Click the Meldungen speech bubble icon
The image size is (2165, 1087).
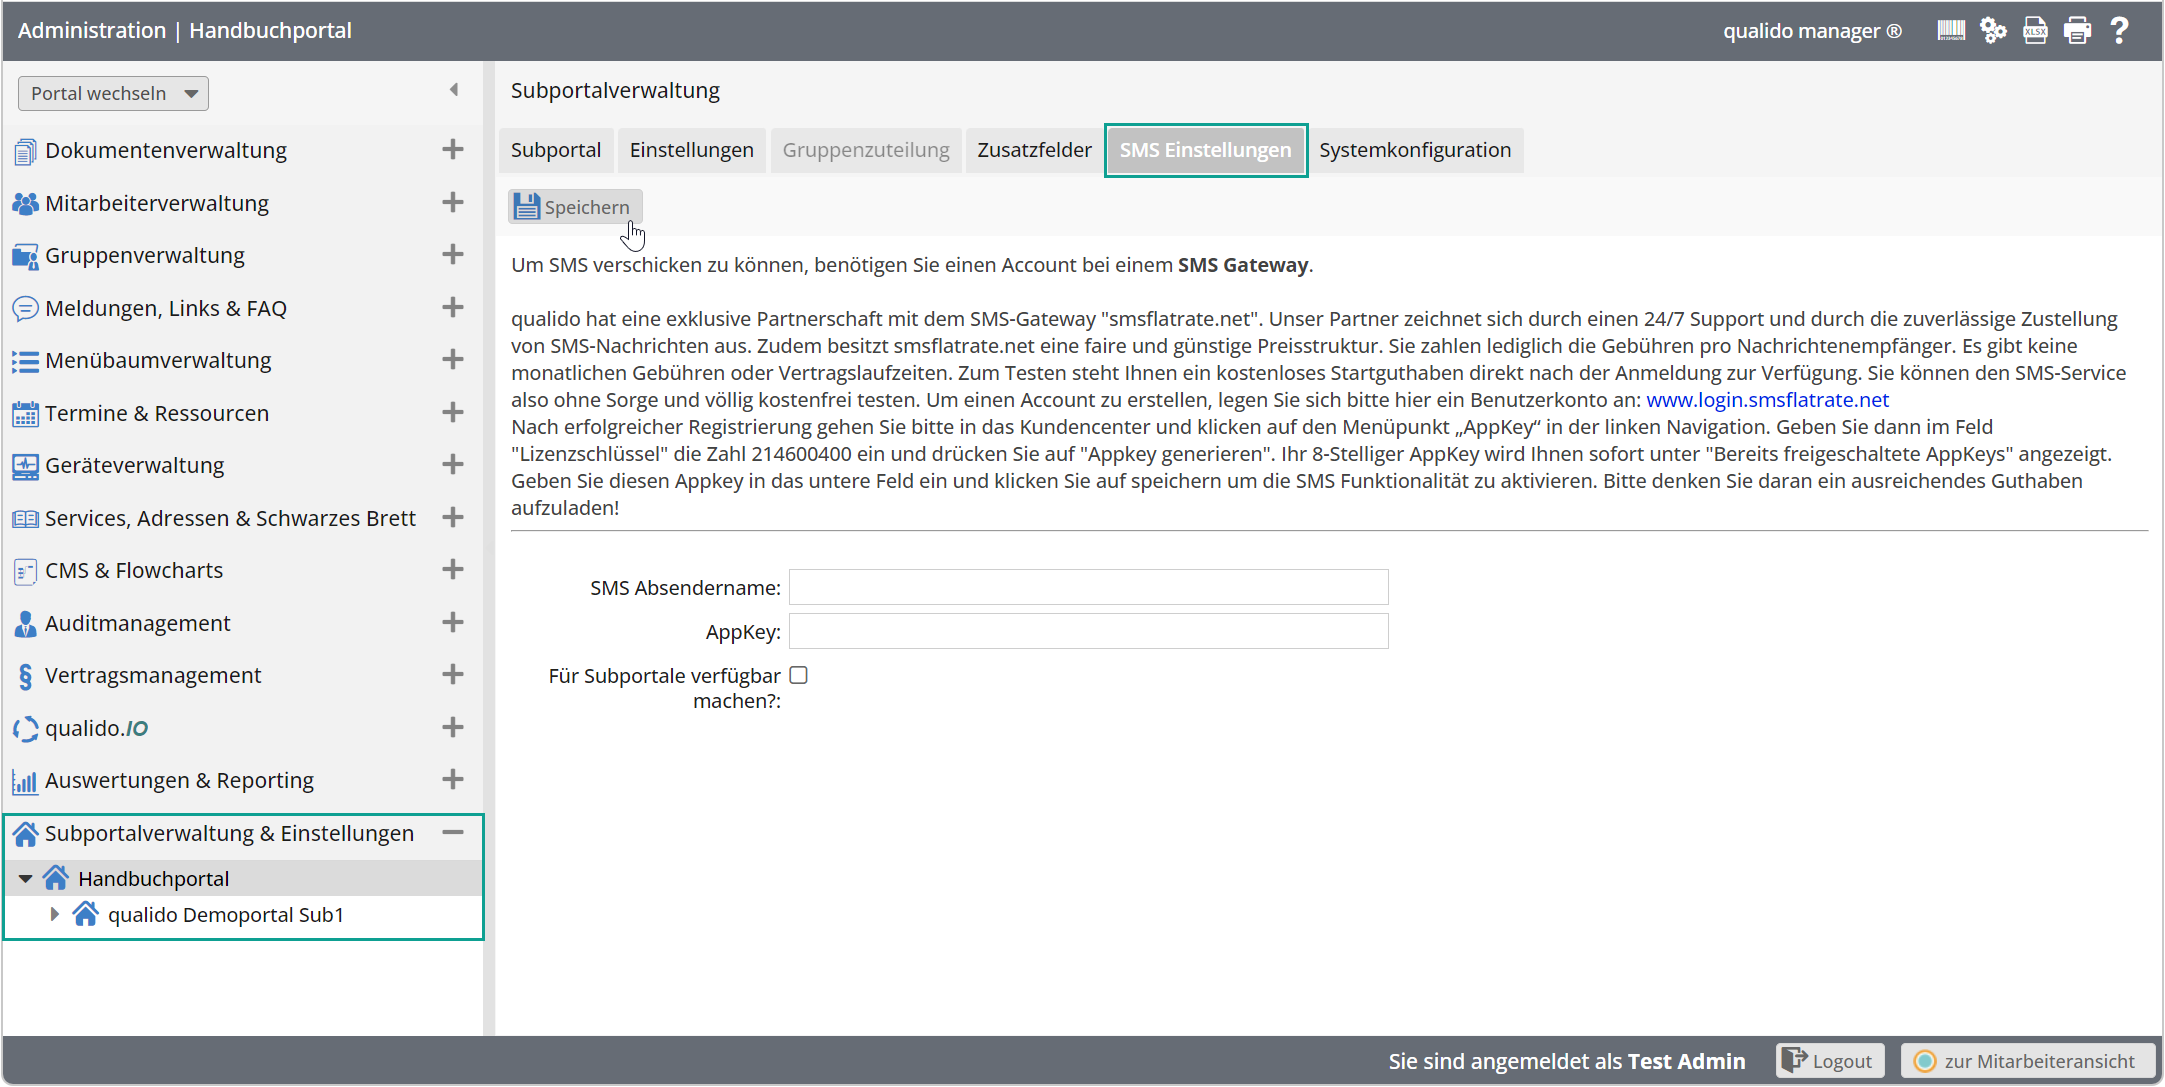[x=25, y=309]
